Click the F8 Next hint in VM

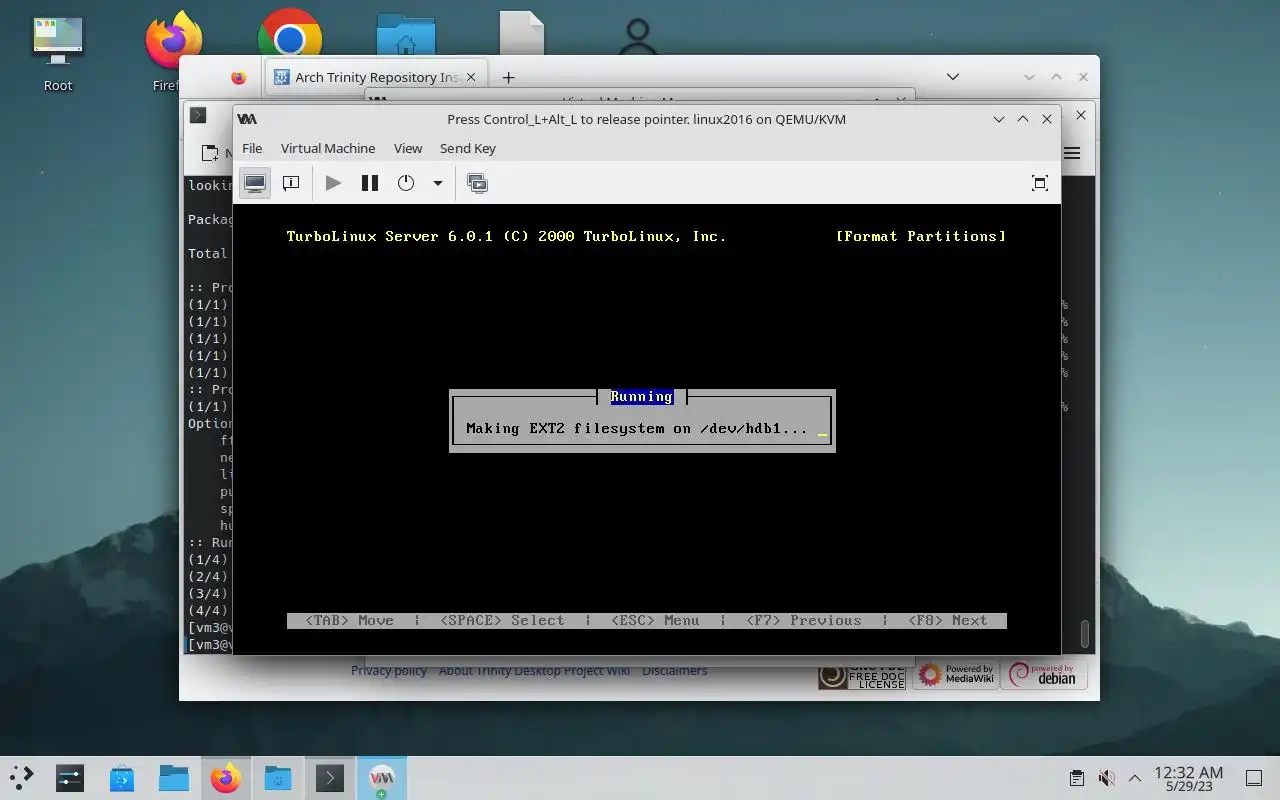(x=948, y=620)
